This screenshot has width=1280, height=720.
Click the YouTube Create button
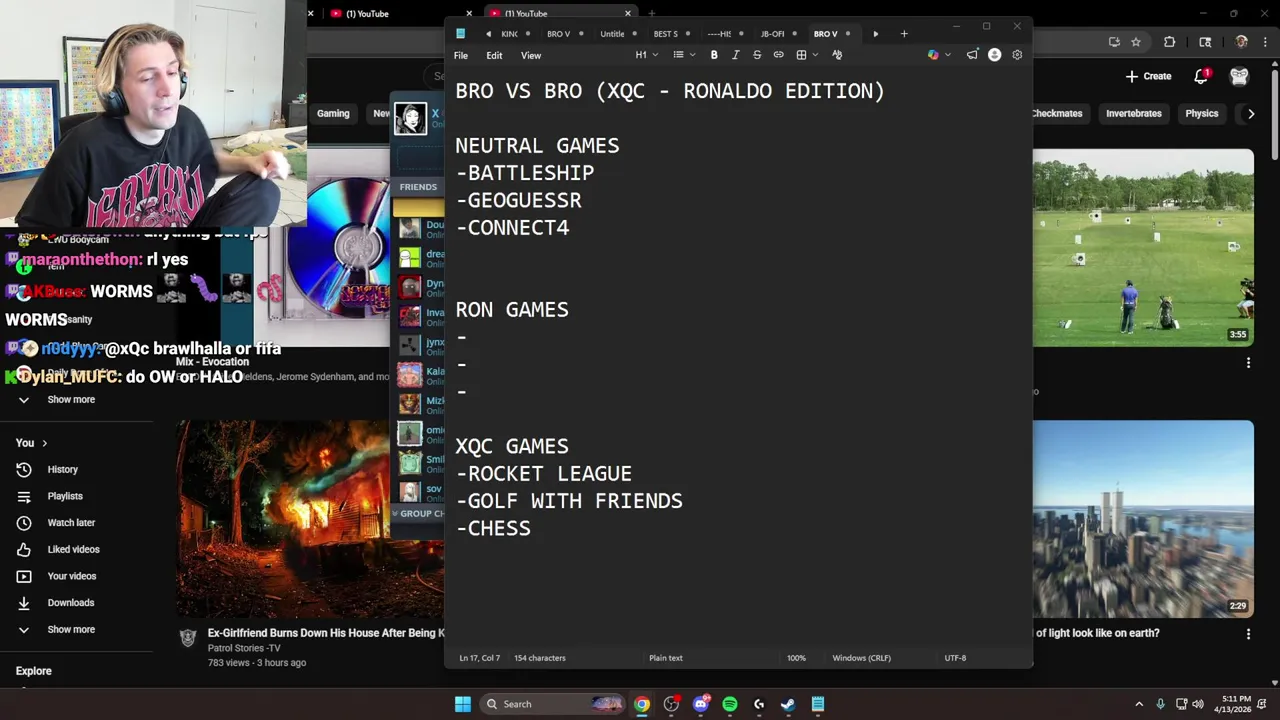tap(1148, 76)
